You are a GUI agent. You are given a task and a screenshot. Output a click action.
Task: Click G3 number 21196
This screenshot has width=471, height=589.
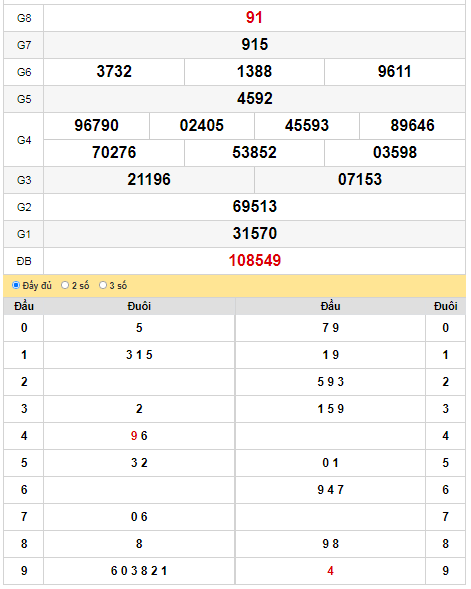[x=149, y=180]
